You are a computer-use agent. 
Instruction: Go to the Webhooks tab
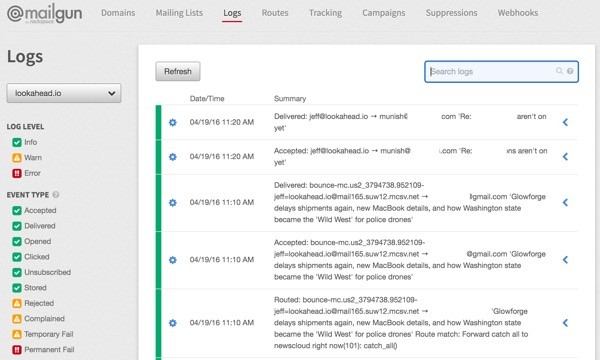(518, 13)
